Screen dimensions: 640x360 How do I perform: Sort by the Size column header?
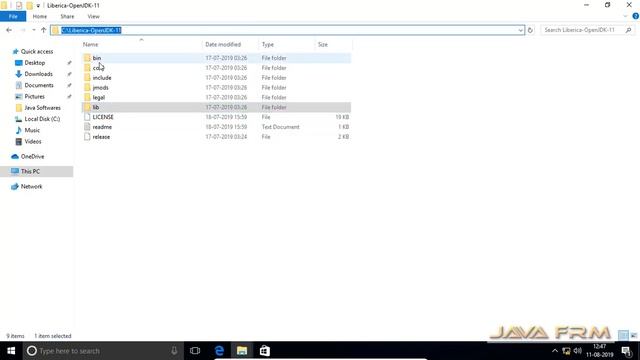(x=323, y=44)
